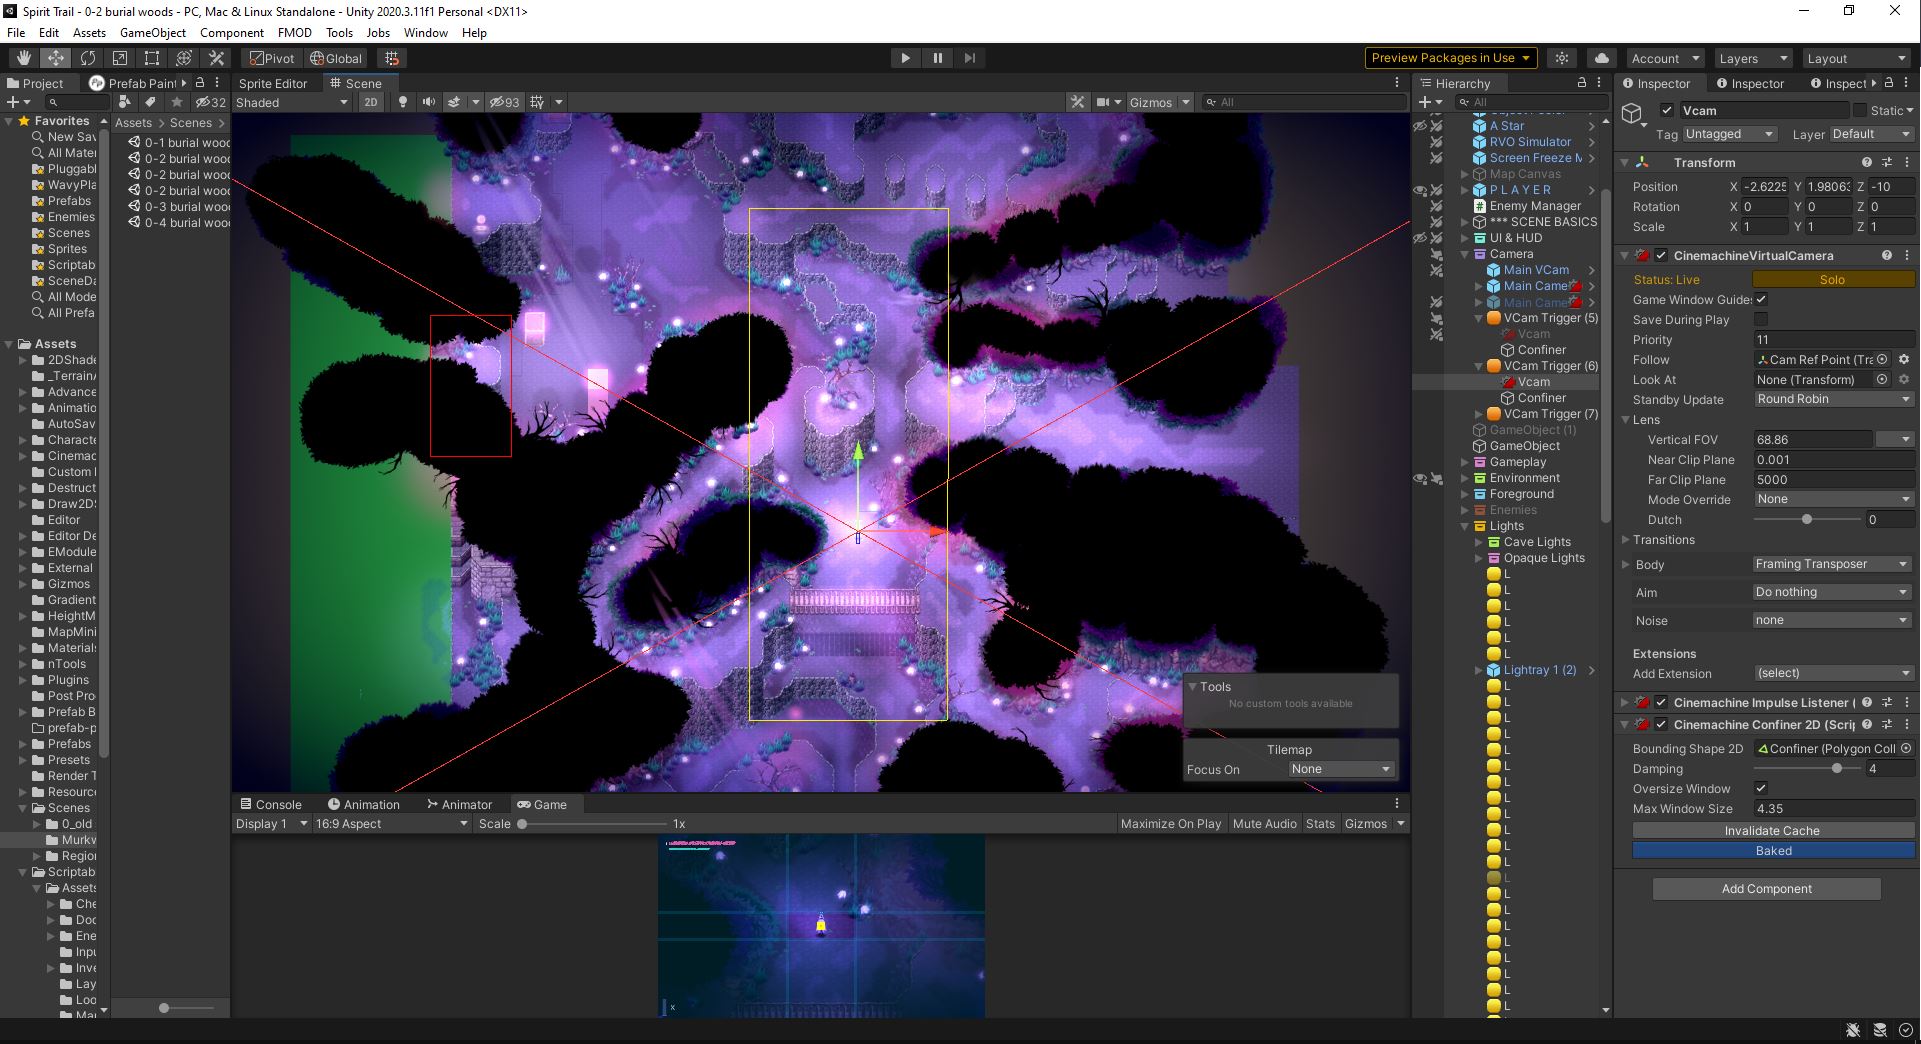The width and height of the screenshot is (1921, 1044).
Task: Select the Hand tool in the toolbar
Action: pyautogui.click(x=22, y=58)
